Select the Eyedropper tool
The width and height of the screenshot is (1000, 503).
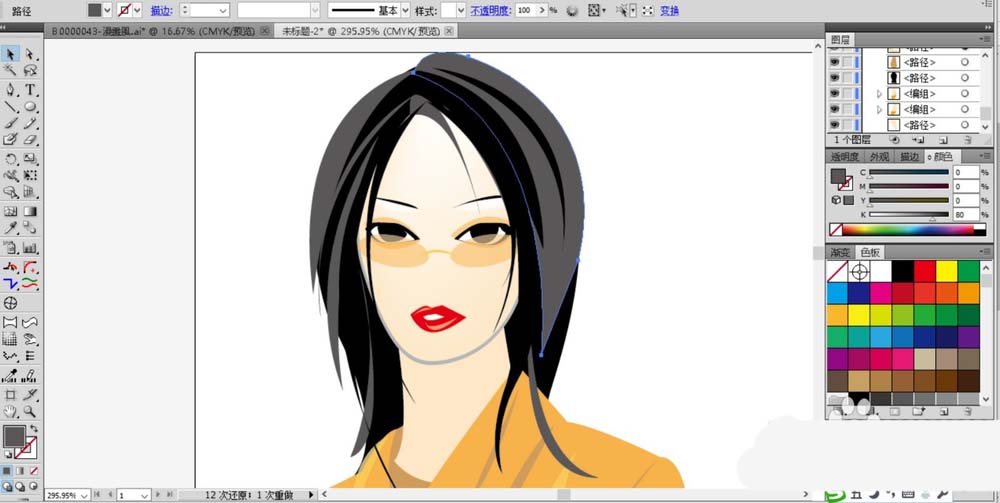[11, 228]
